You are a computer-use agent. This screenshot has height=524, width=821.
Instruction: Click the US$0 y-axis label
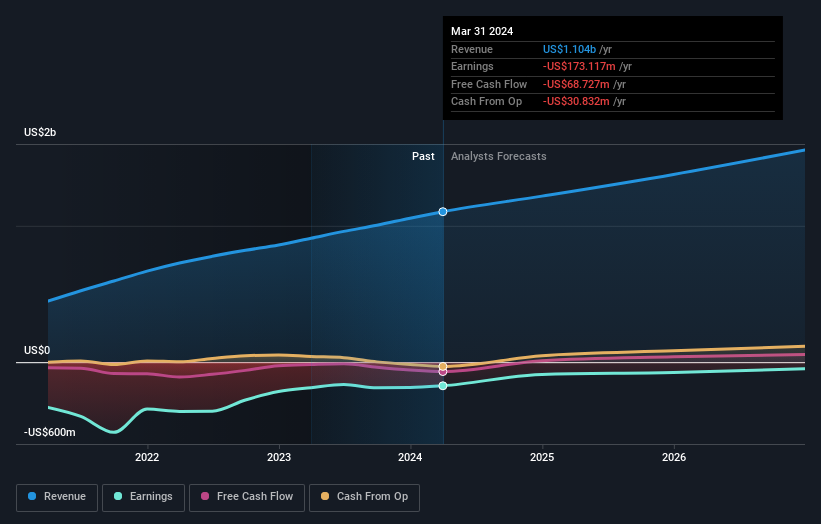coord(37,350)
